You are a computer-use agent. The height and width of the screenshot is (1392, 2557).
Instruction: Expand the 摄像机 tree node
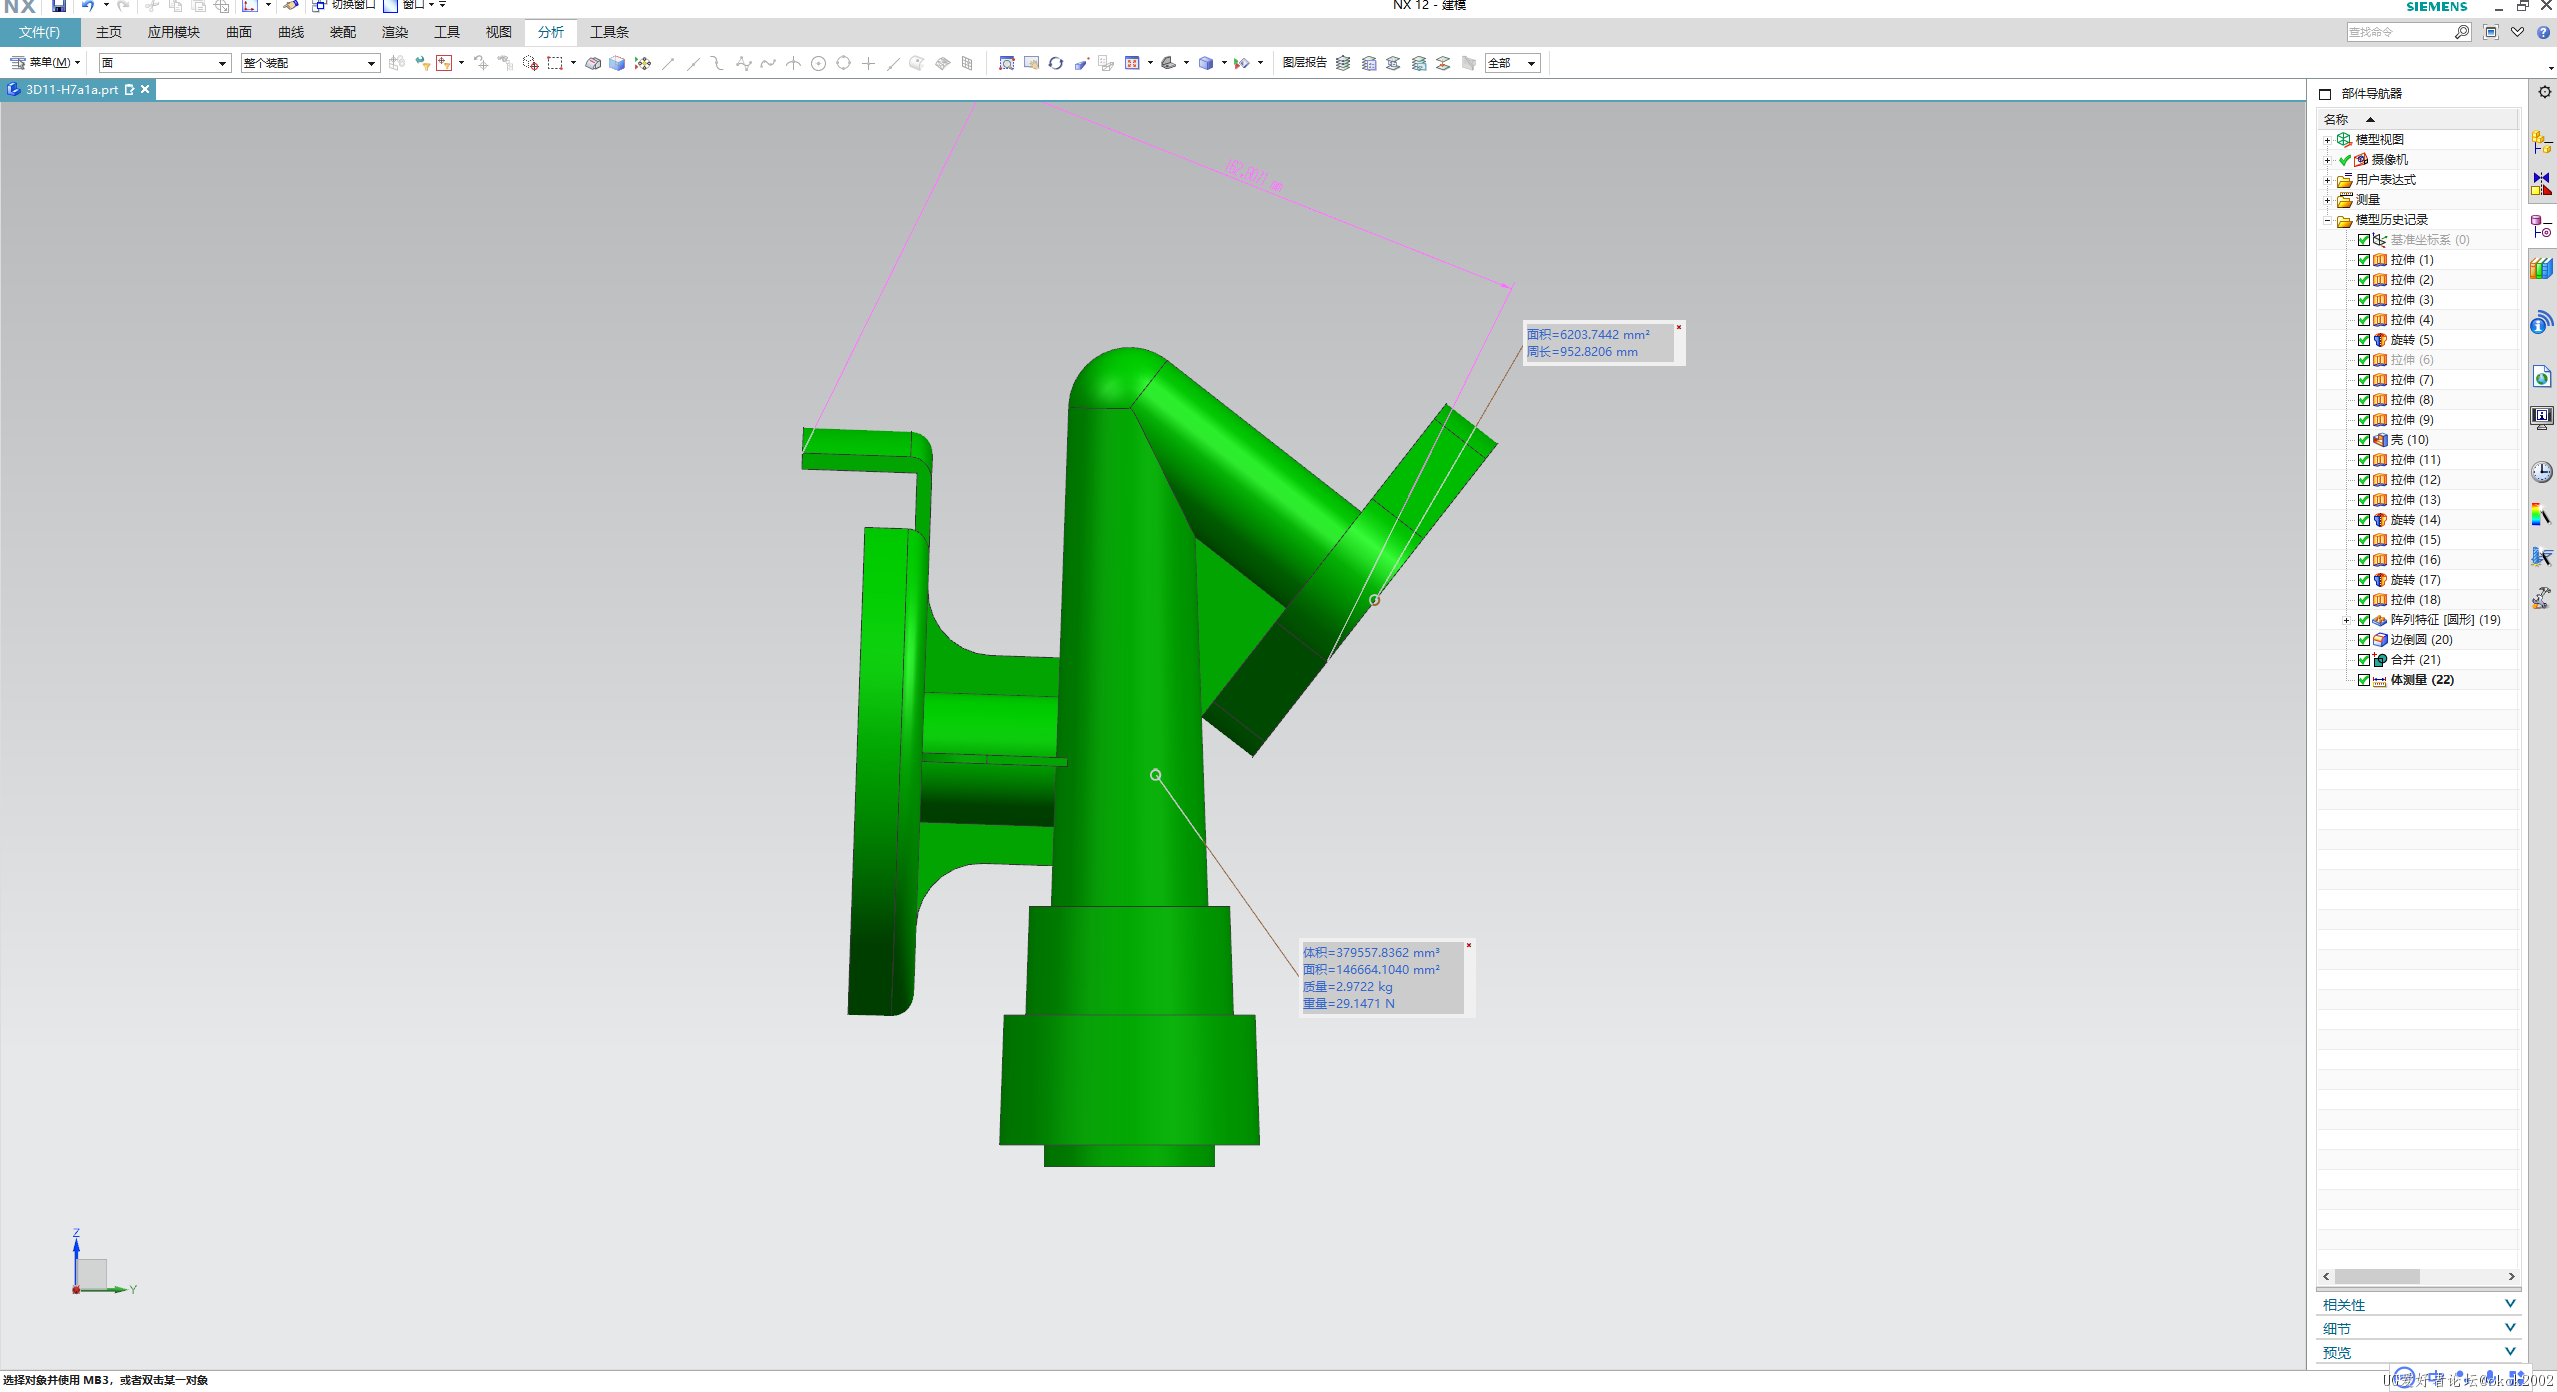(x=2327, y=160)
